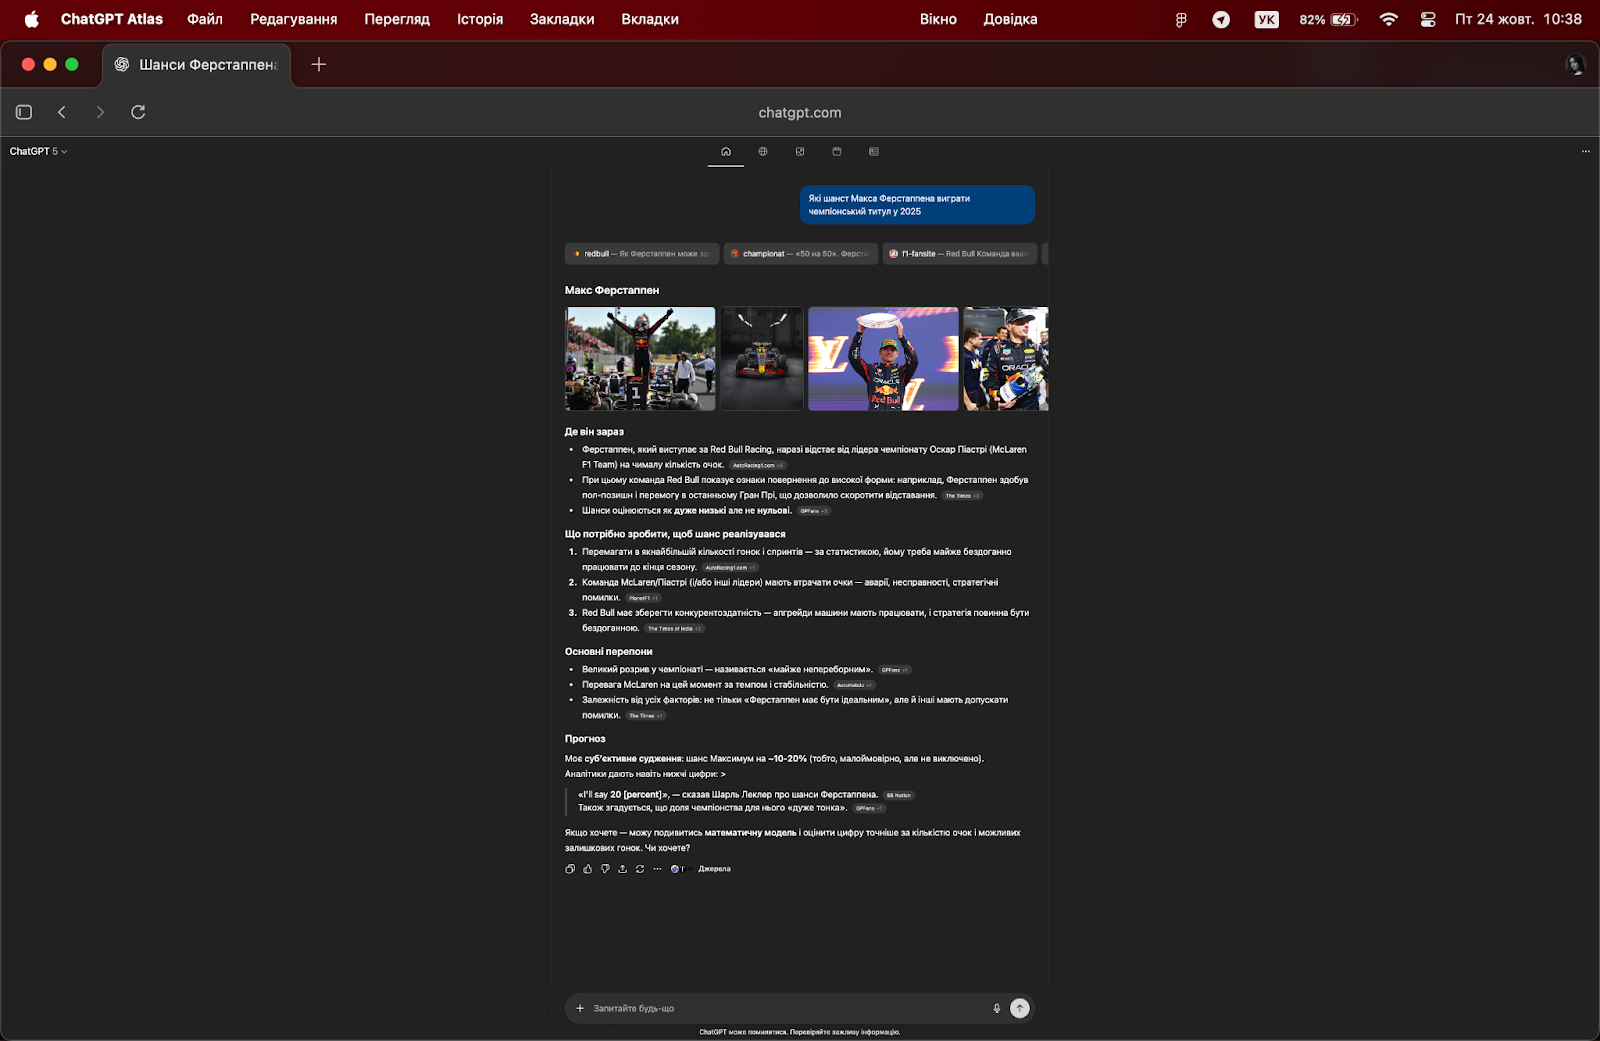Switch to the images results tab

(x=800, y=151)
